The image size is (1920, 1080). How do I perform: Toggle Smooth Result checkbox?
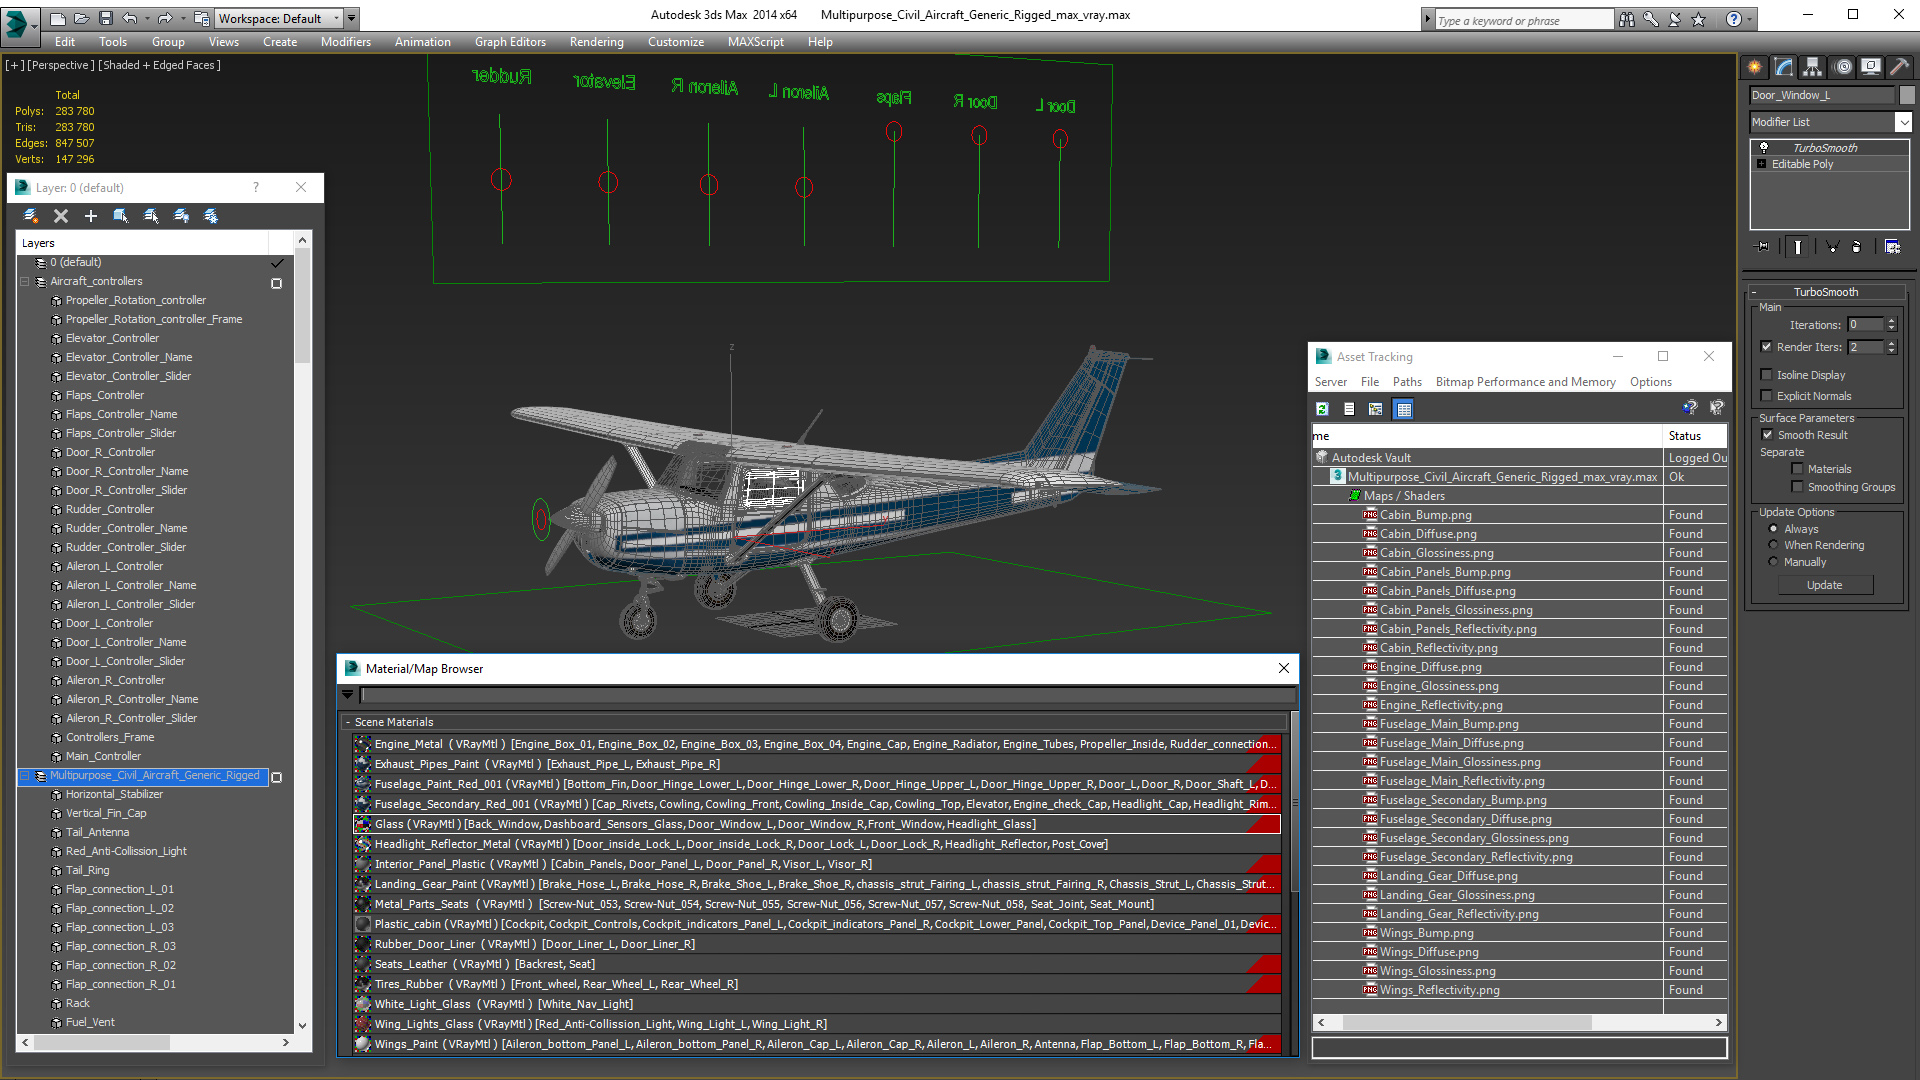(x=1767, y=435)
